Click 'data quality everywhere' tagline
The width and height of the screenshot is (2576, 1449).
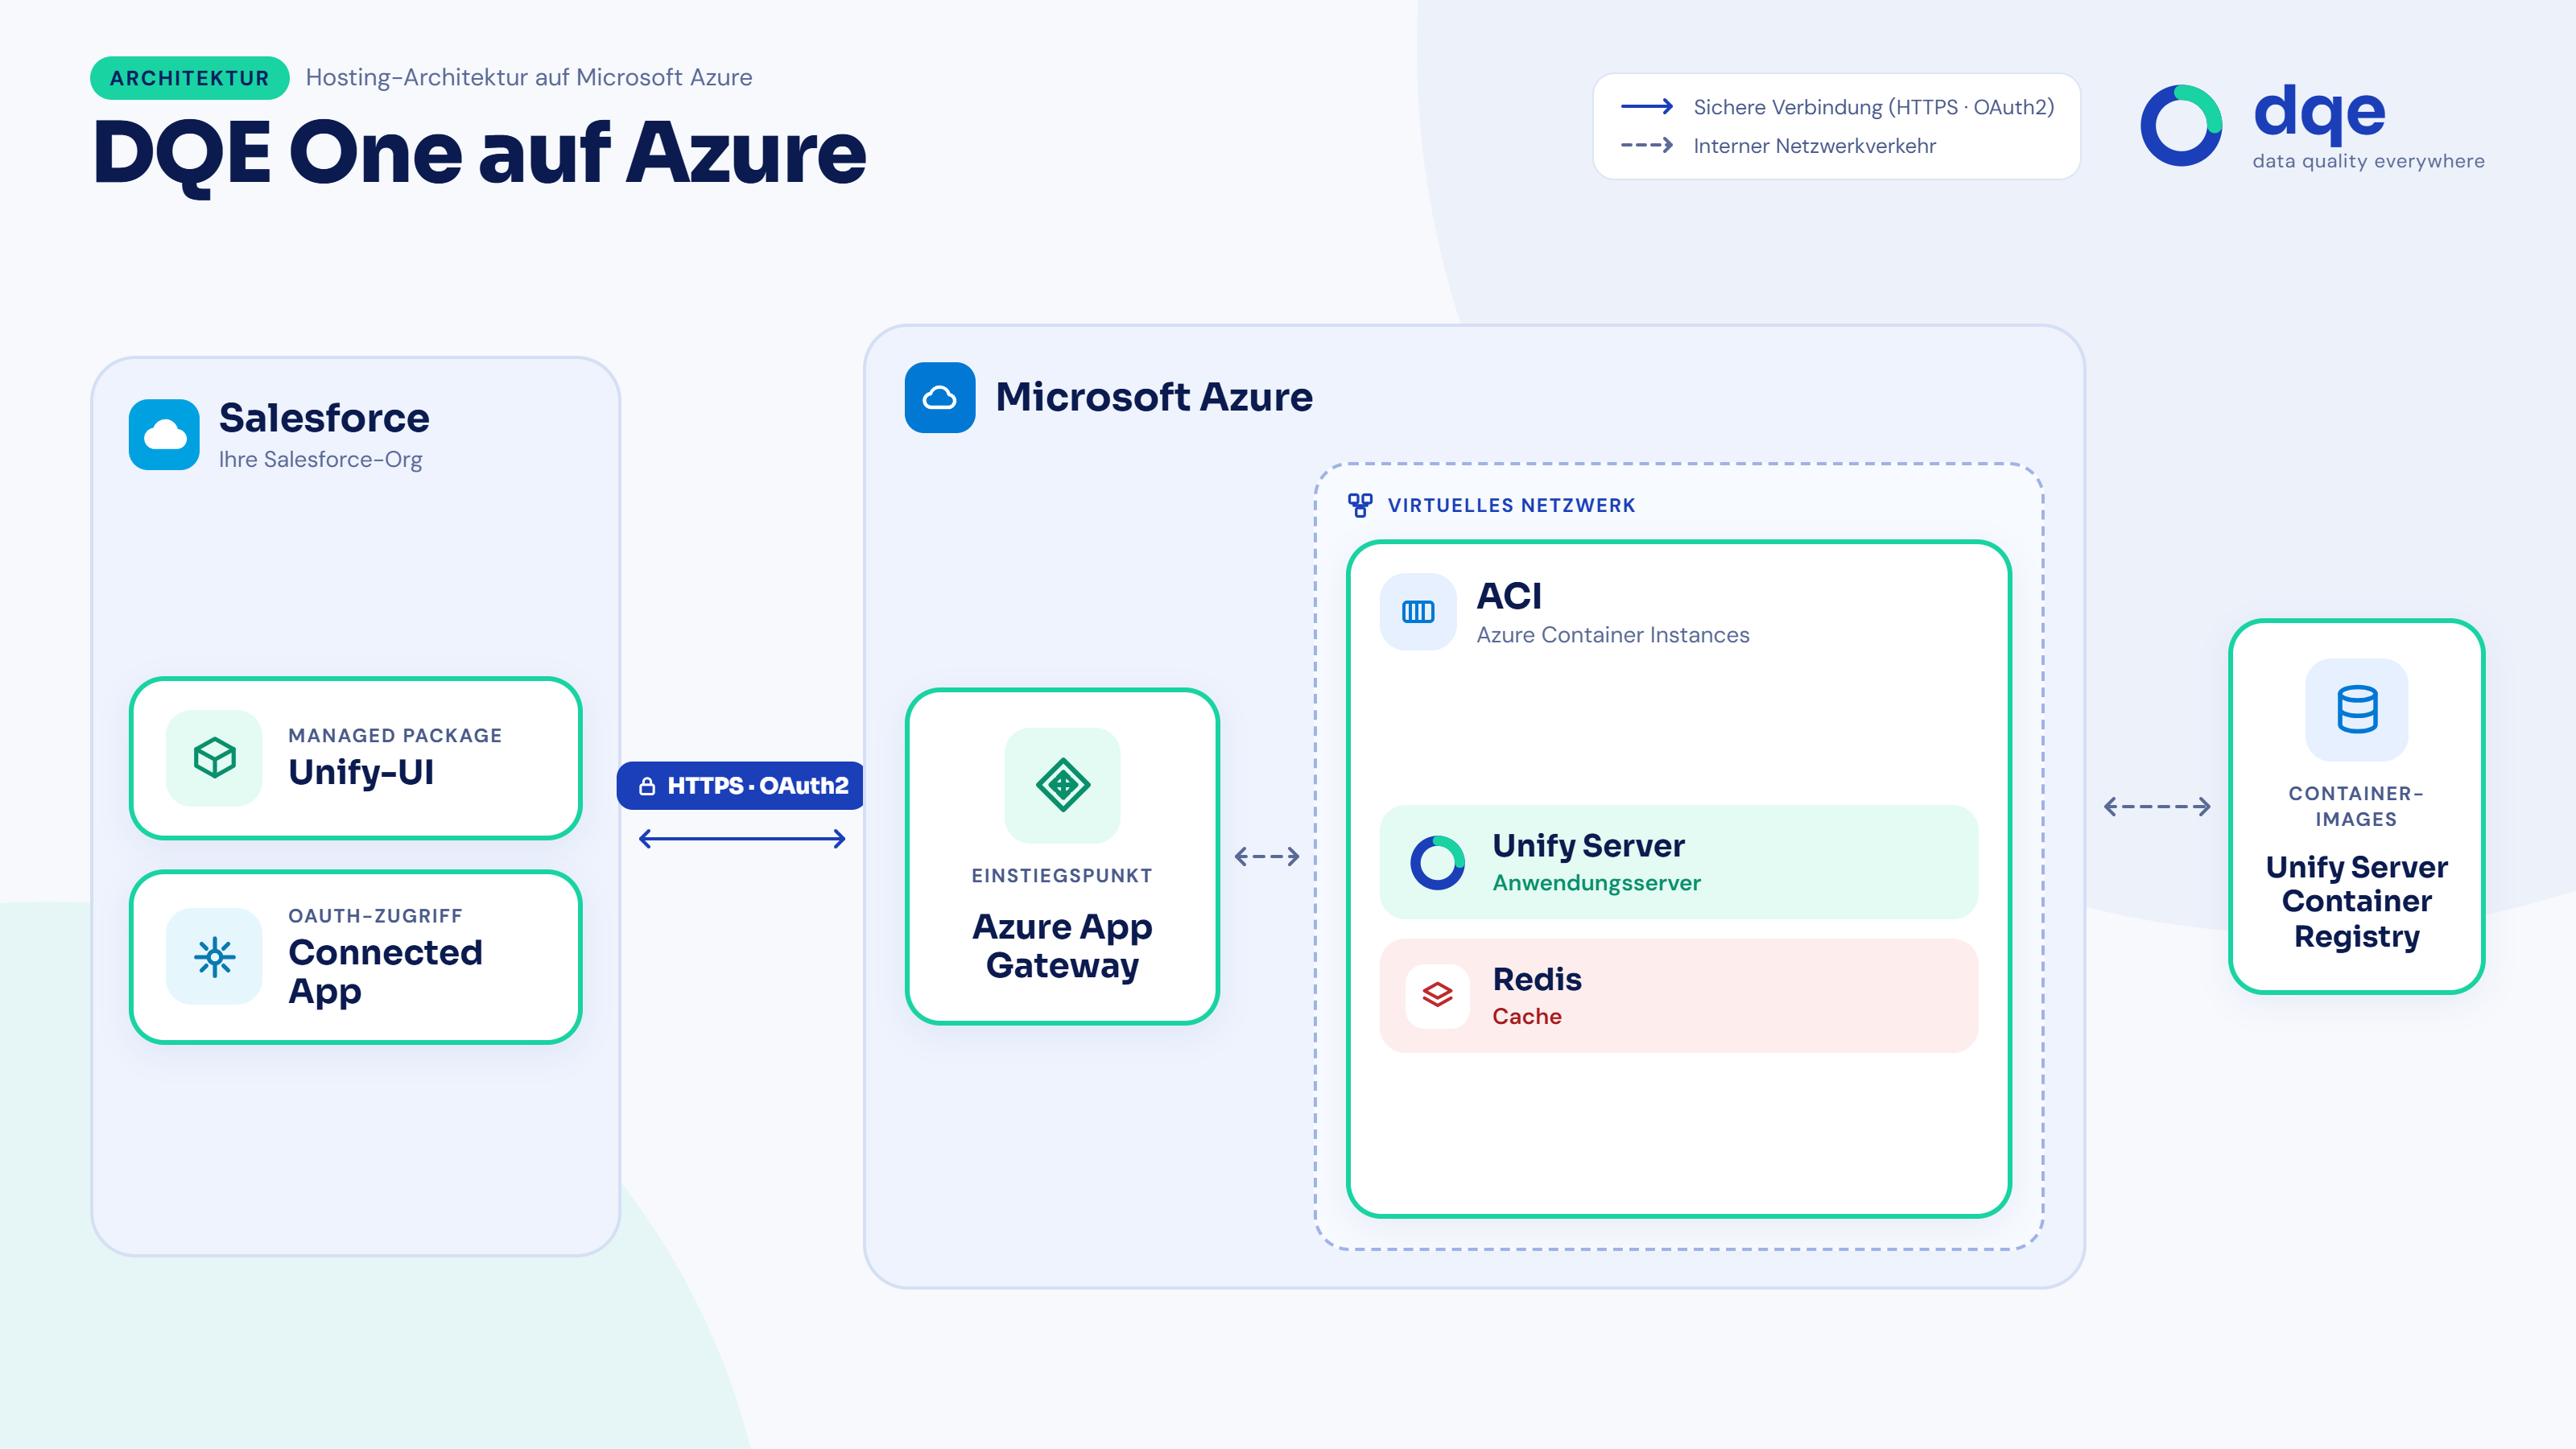click(x=2368, y=161)
